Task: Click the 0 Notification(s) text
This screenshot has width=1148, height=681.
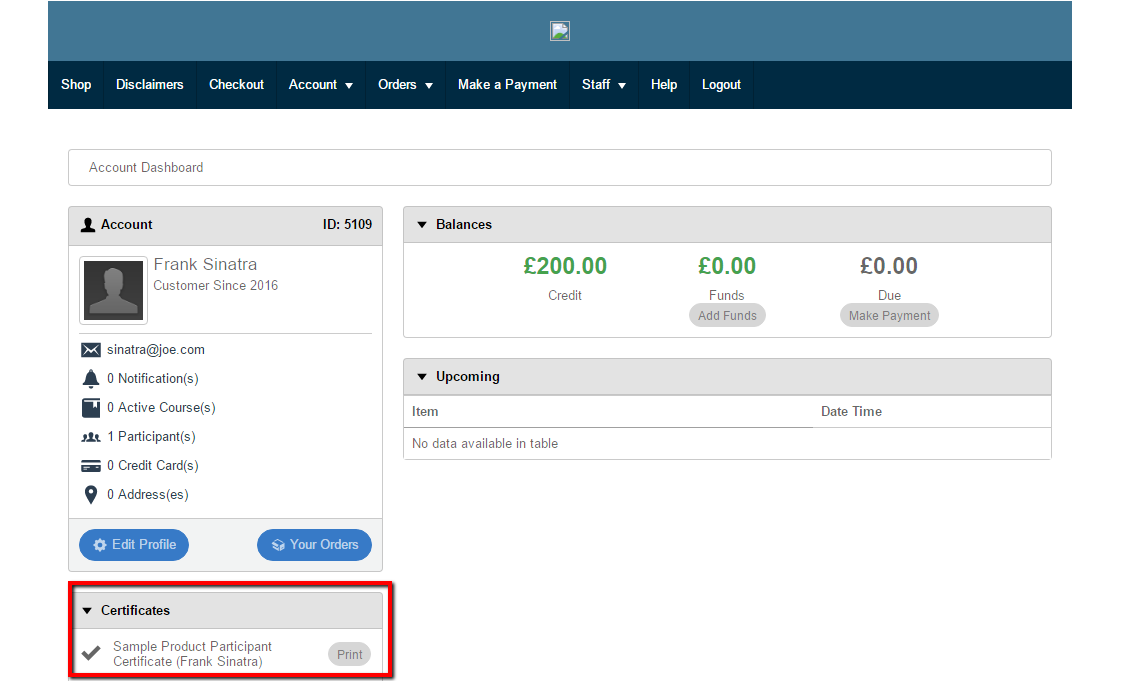Action: (153, 379)
